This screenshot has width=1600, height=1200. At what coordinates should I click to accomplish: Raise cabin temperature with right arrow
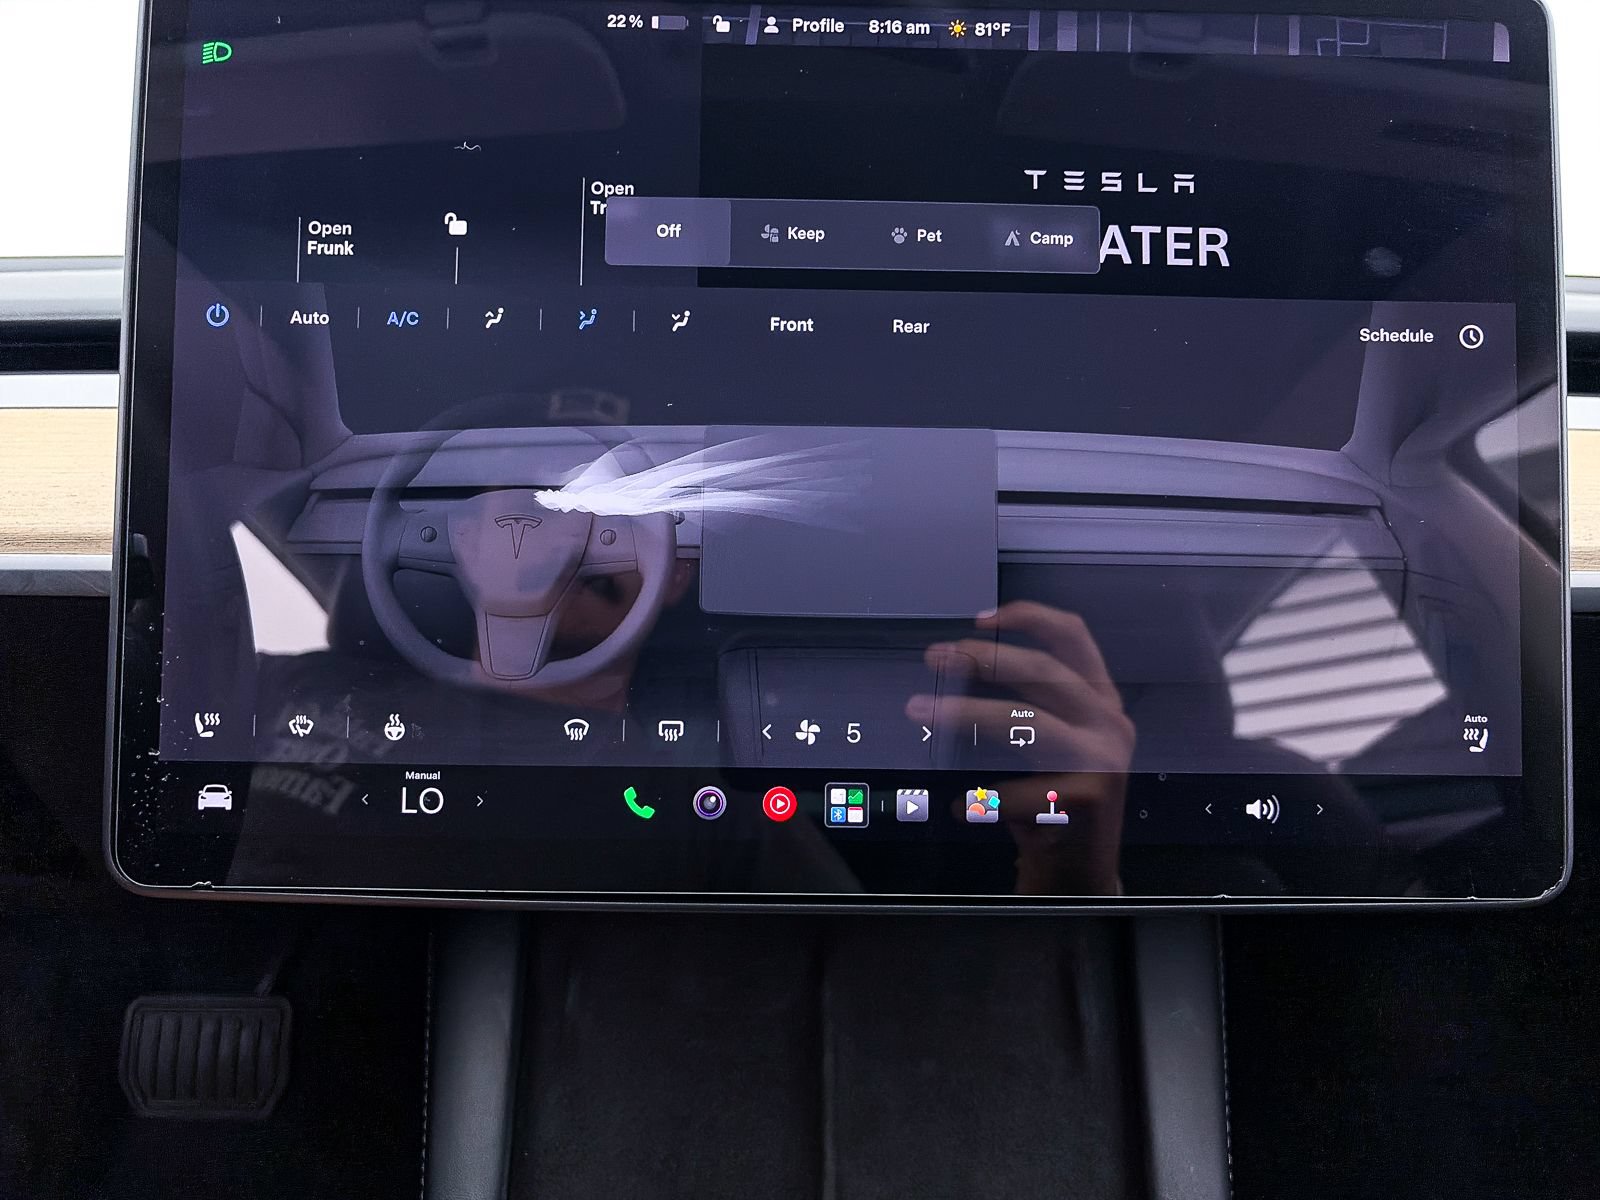[x=480, y=801]
